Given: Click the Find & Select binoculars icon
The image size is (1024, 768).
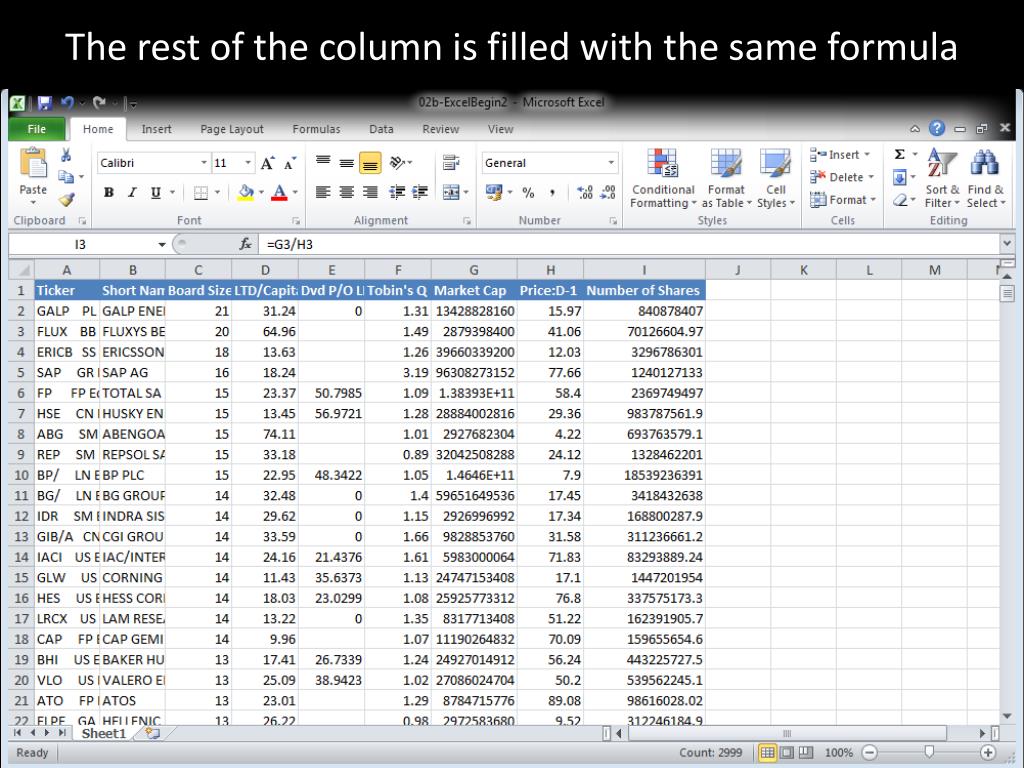Looking at the screenshot, I should pyautogui.click(x=985, y=162).
